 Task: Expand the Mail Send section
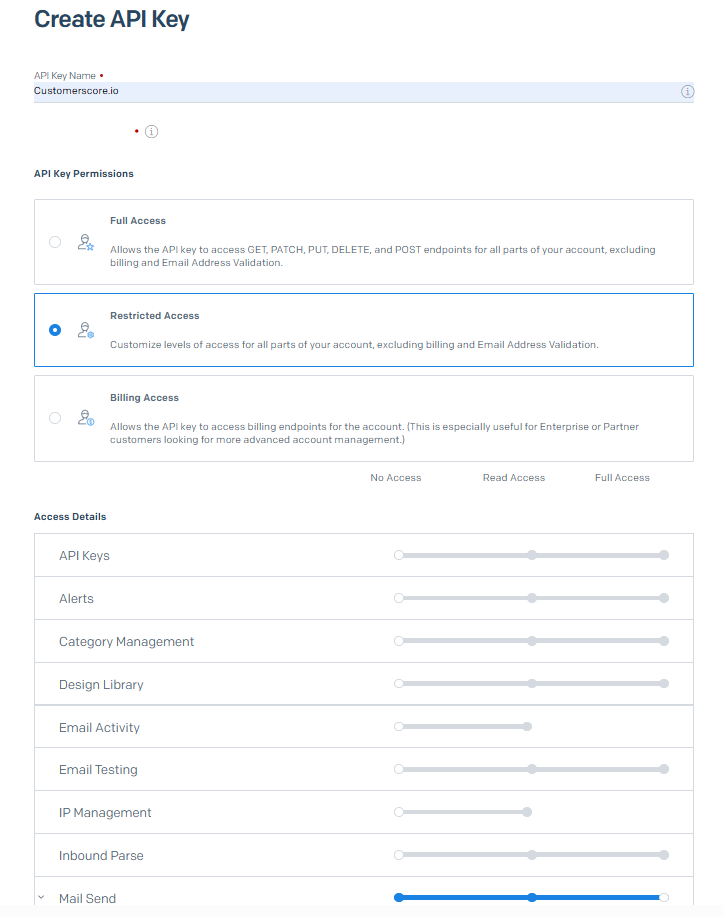coord(41,897)
